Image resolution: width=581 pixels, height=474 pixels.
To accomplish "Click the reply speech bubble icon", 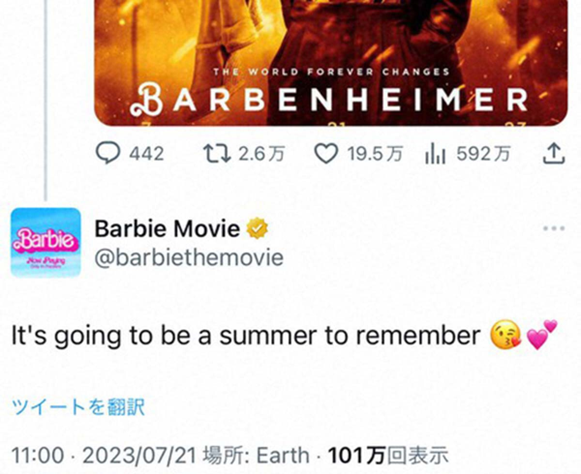I will [x=108, y=153].
